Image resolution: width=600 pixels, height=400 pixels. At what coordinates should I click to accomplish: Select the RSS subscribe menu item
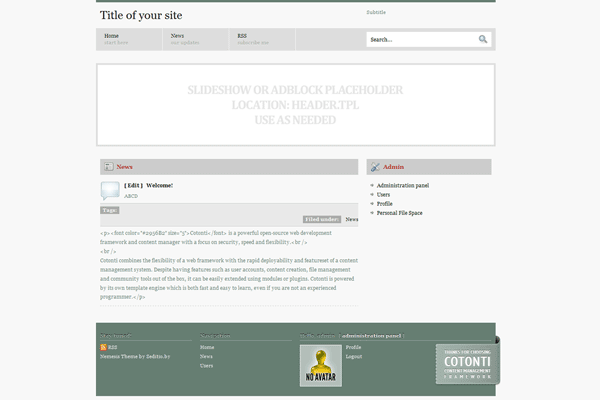pos(242,36)
